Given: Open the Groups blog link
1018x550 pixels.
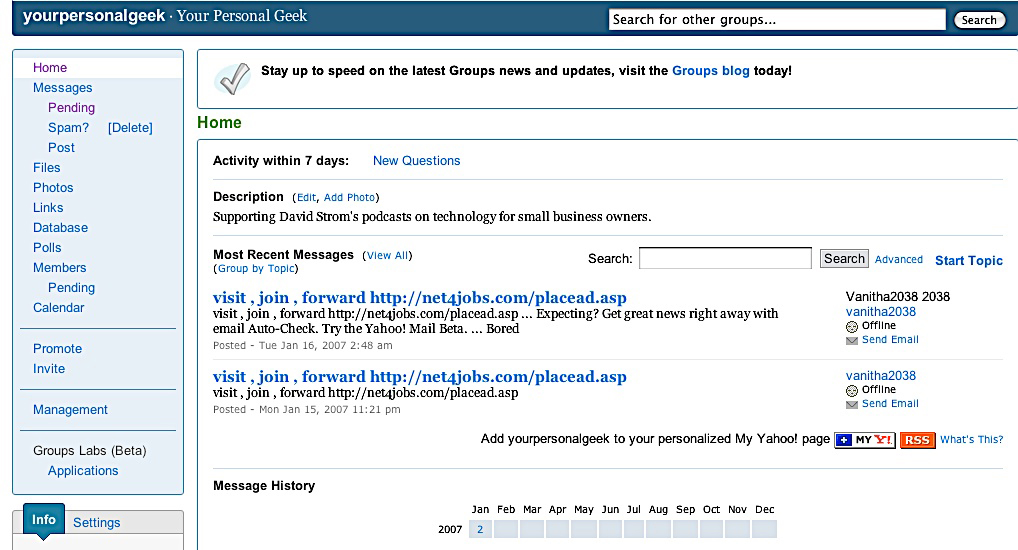Looking at the screenshot, I should [710, 71].
